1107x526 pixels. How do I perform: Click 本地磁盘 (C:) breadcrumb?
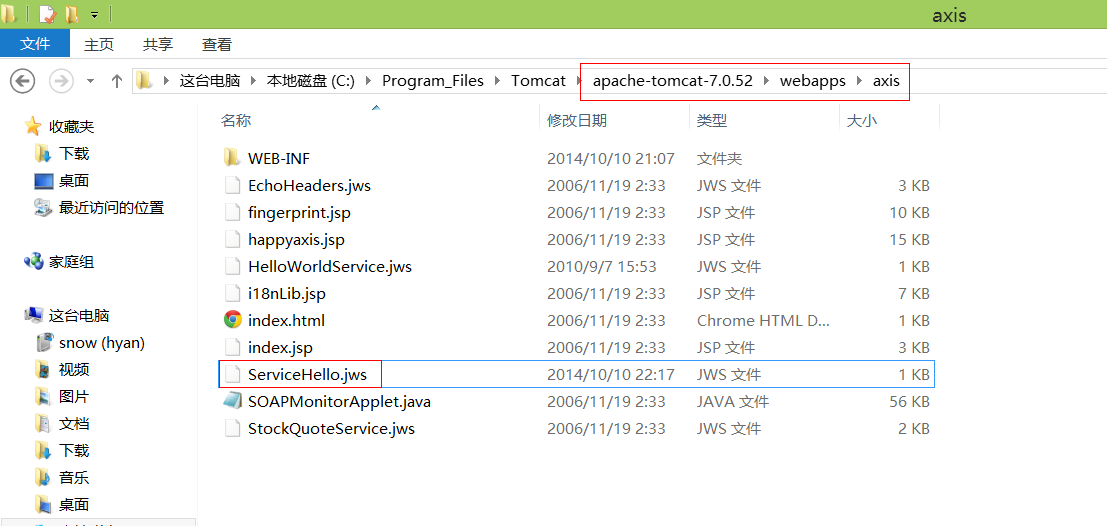tap(311, 80)
